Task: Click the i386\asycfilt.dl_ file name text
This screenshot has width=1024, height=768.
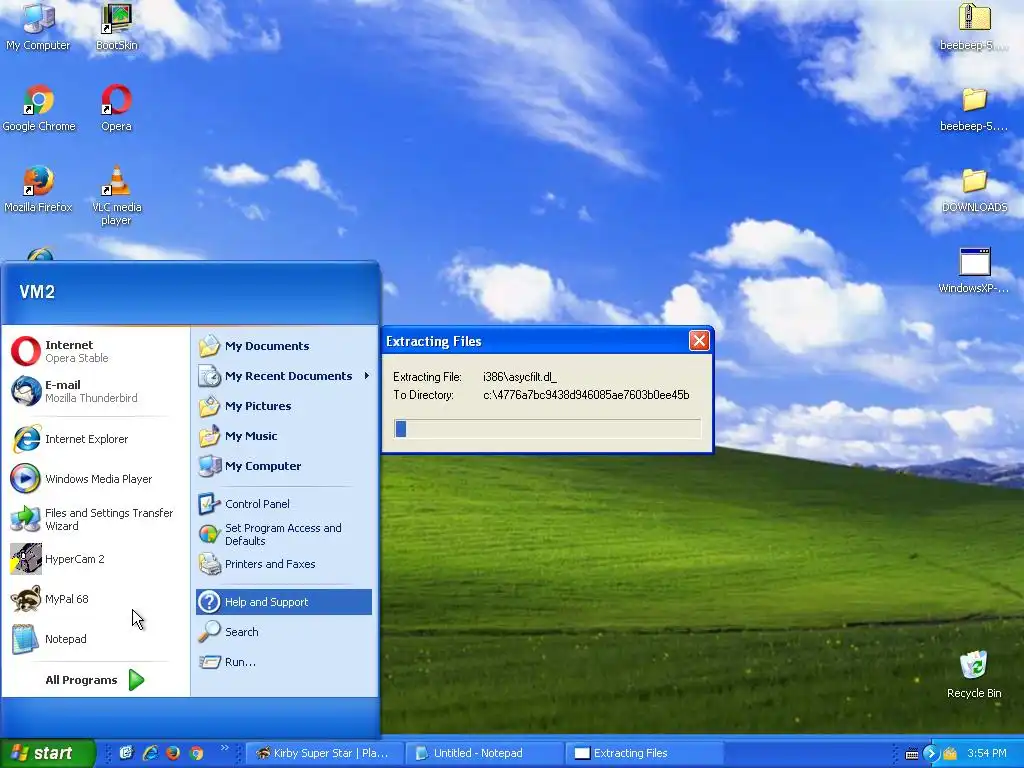Action: [x=520, y=377]
